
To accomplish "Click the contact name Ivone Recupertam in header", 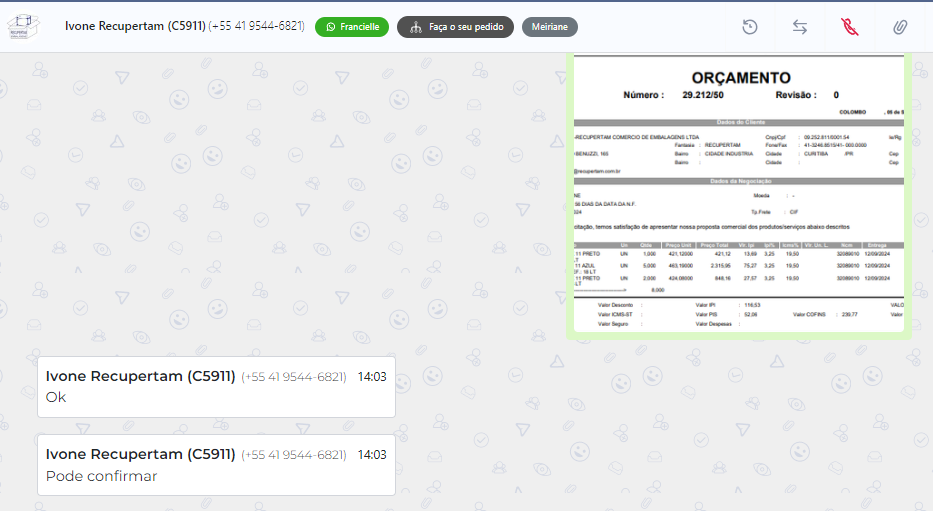I will tap(135, 26).
